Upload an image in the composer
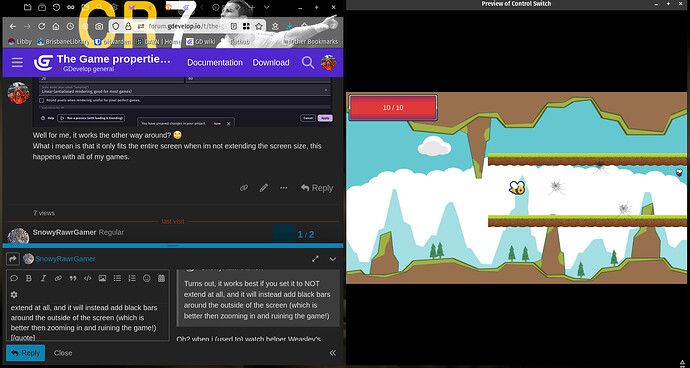Viewport: 690px width, 368px height. tap(103, 278)
